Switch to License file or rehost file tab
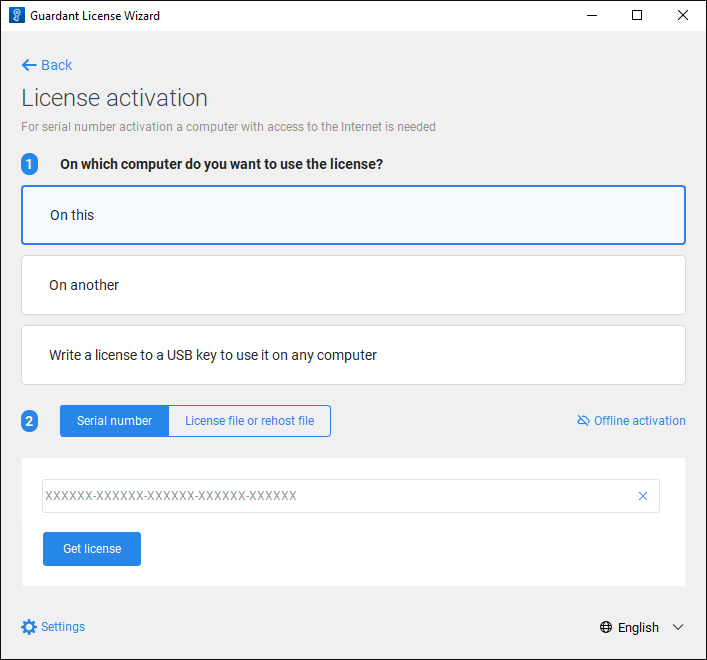The image size is (707, 660). coord(249,421)
